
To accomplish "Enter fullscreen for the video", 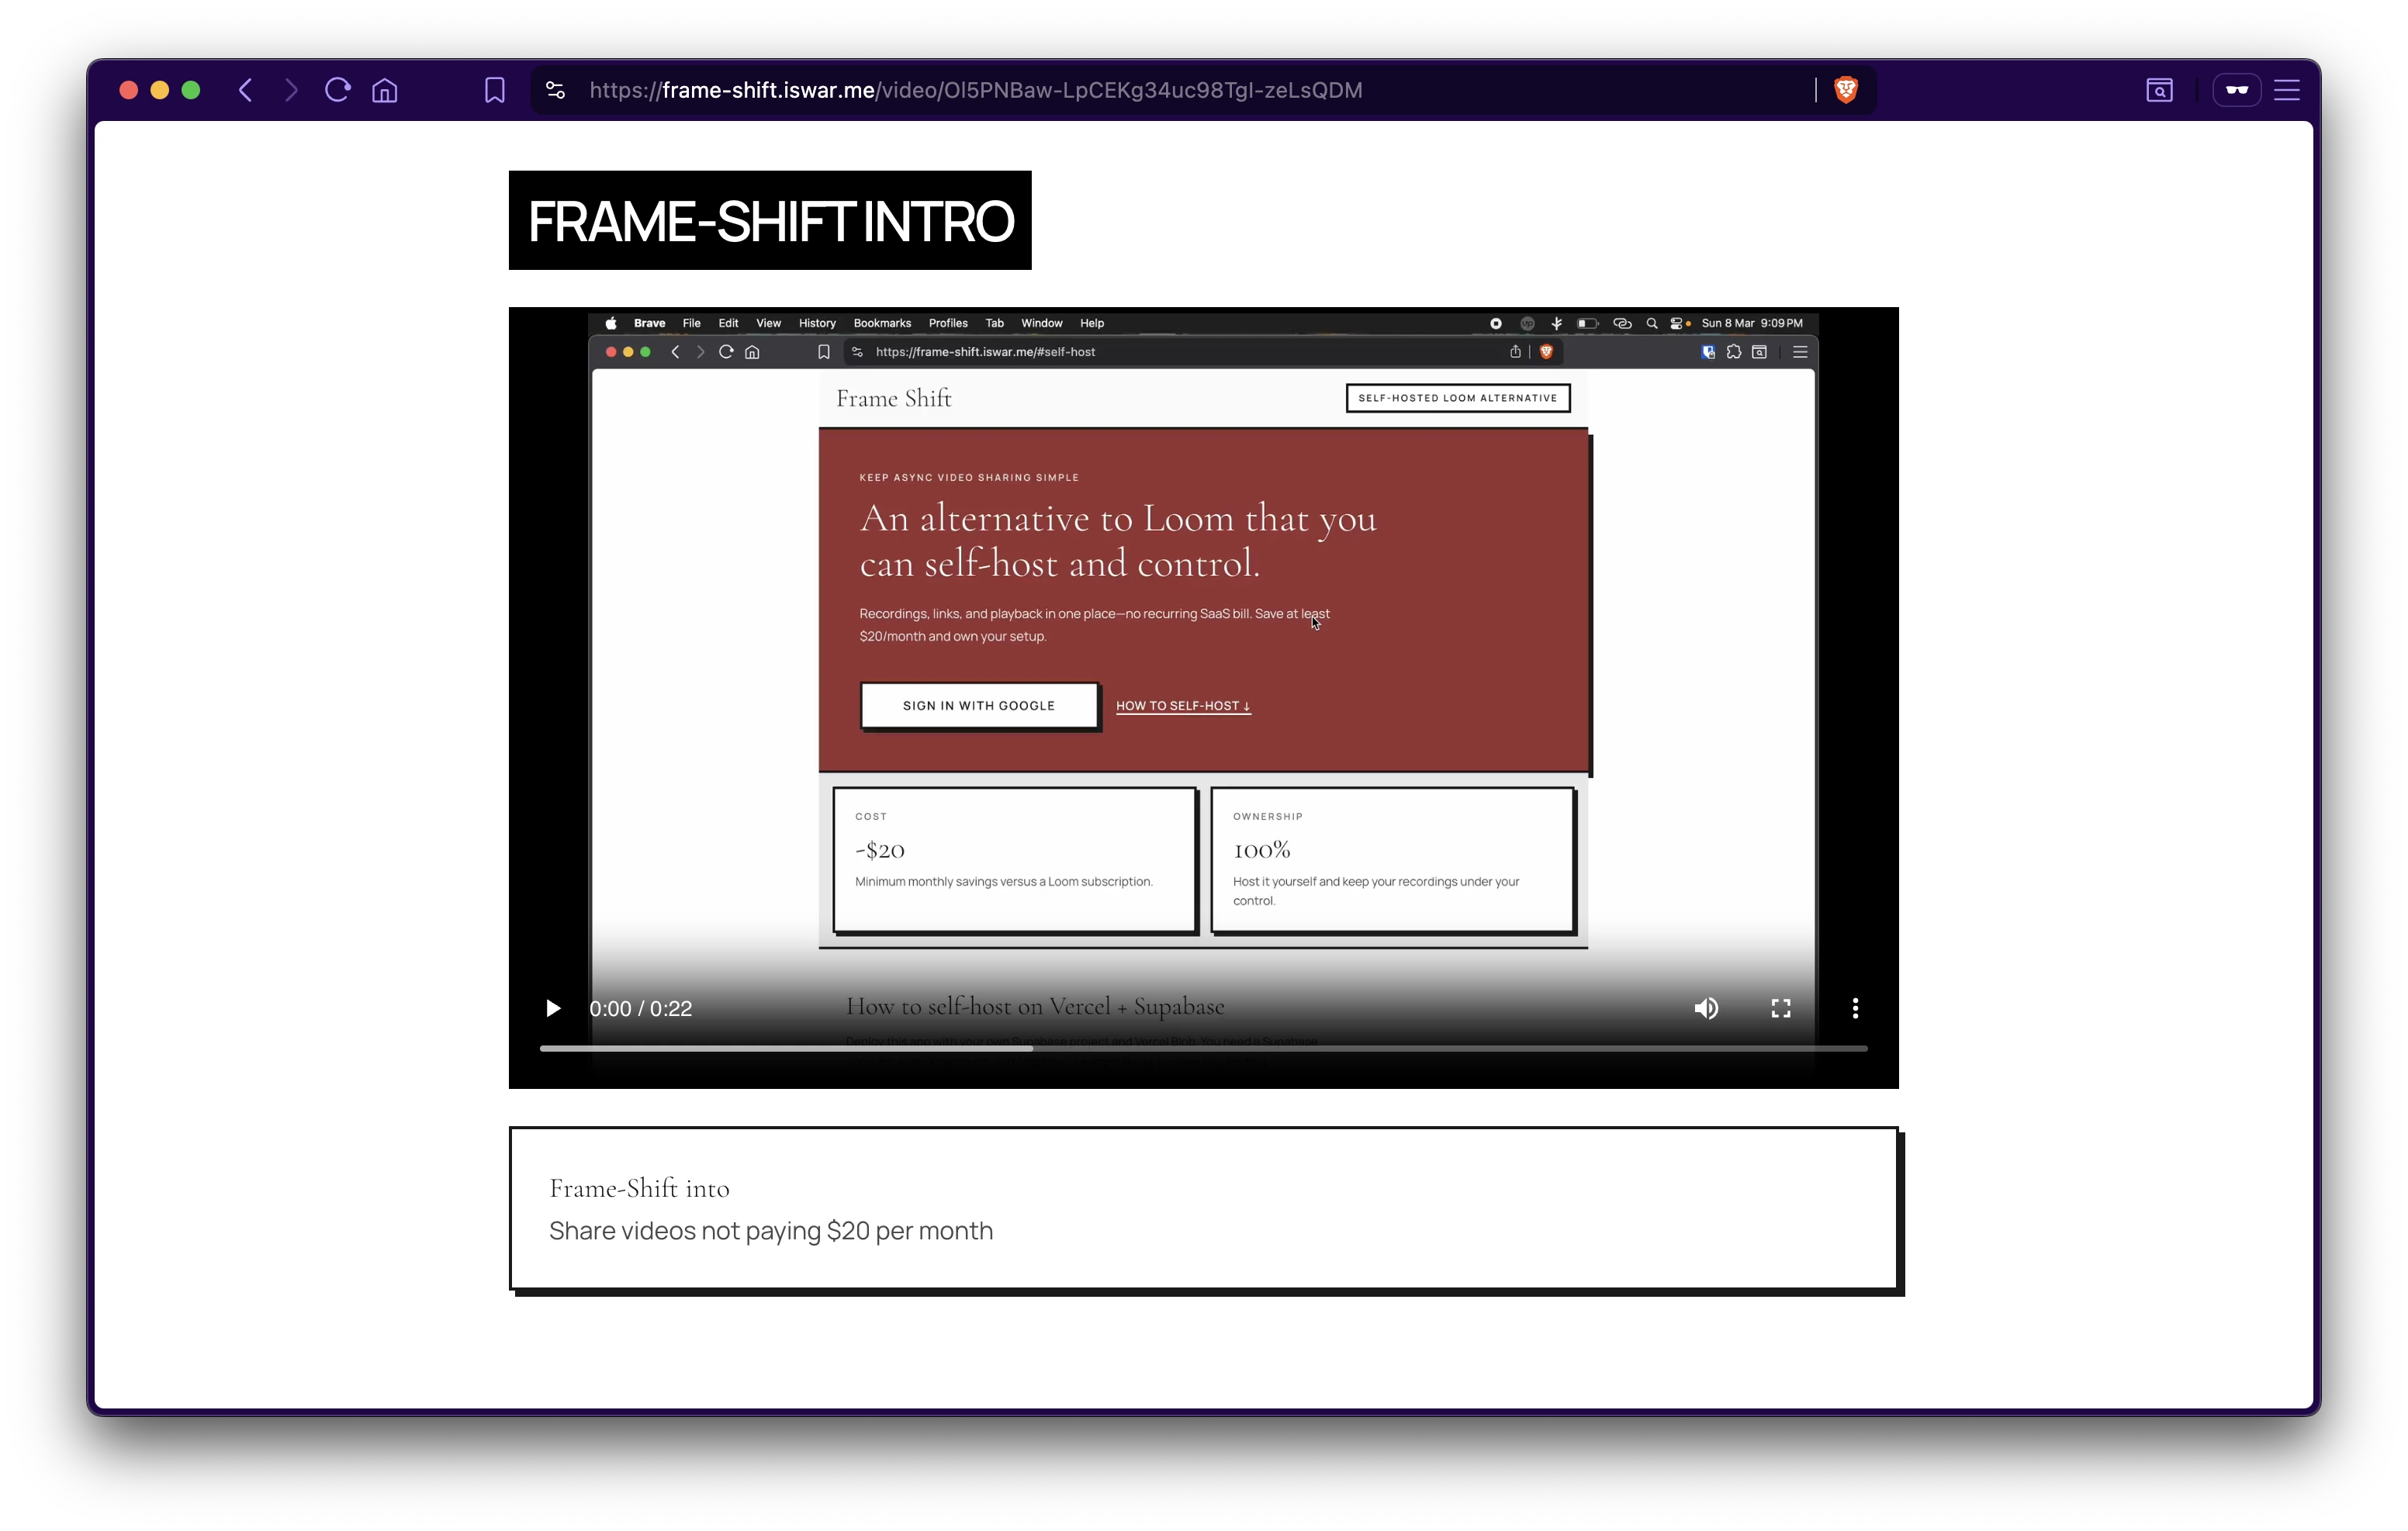I will click(1781, 1008).
